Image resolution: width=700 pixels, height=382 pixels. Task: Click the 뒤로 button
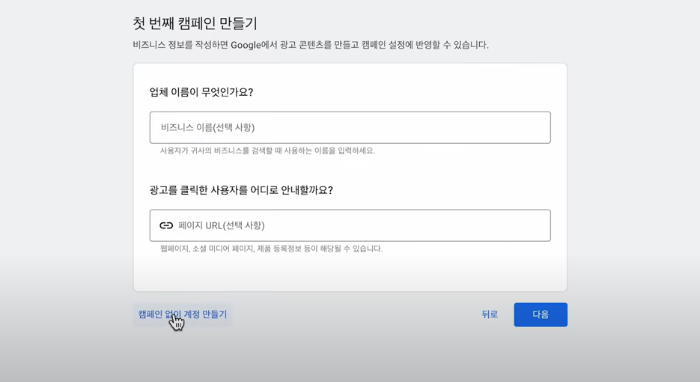click(x=489, y=315)
